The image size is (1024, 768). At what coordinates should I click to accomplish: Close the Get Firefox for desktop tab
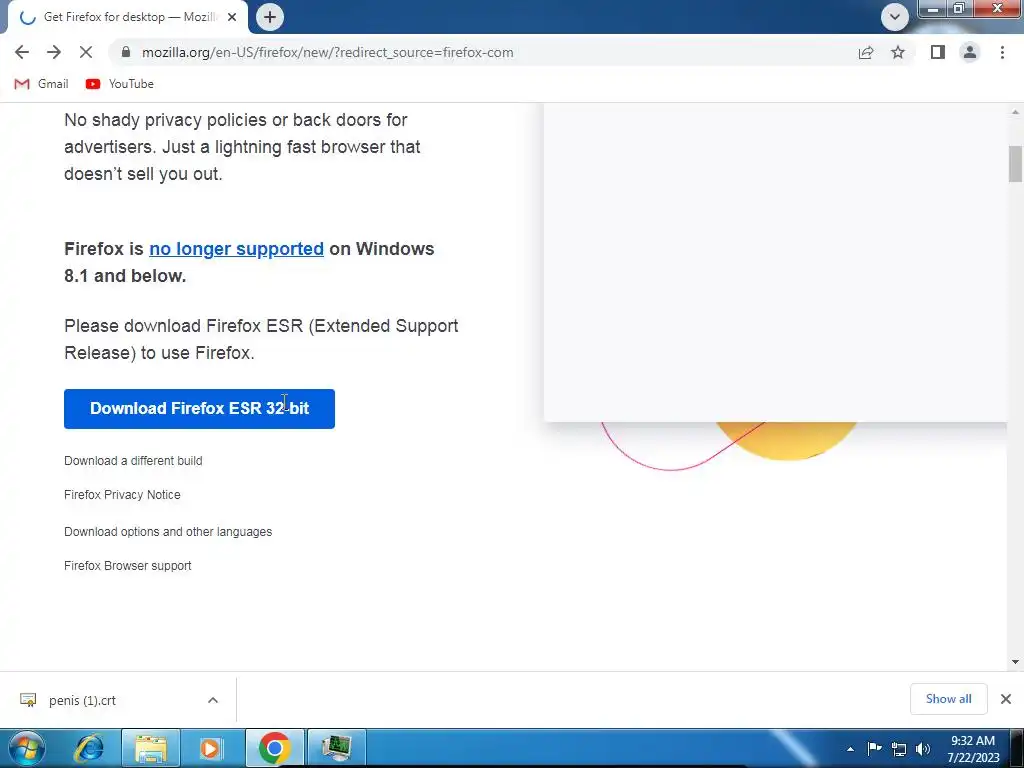point(232,17)
